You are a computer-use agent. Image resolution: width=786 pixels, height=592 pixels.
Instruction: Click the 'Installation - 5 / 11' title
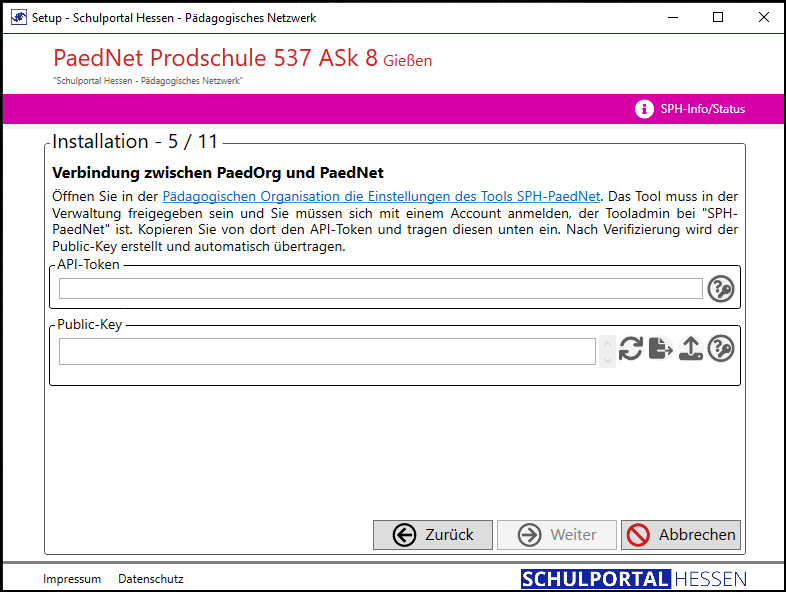pos(134,142)
